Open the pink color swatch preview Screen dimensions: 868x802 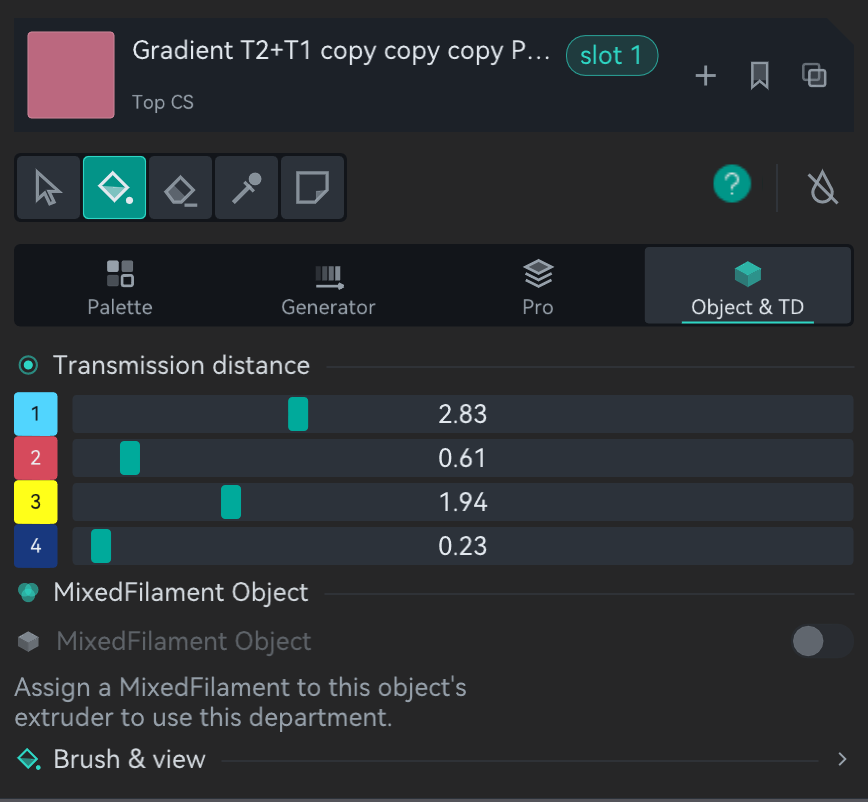point(71,75)
